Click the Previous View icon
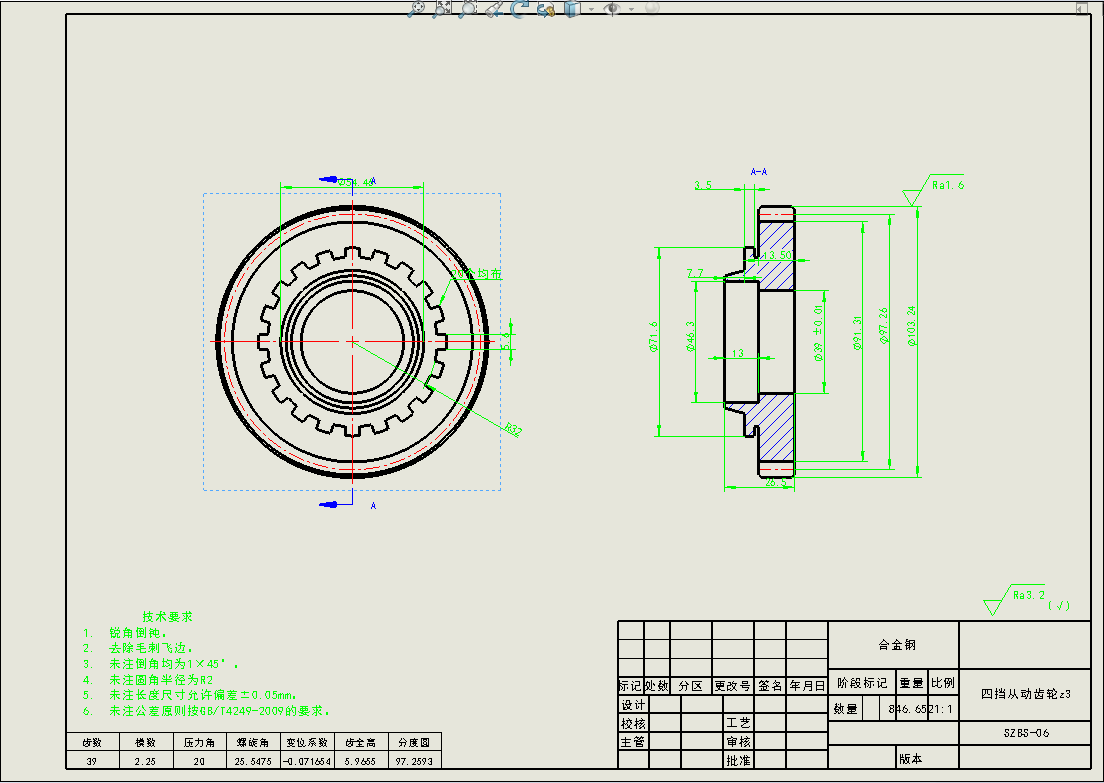1104x783 pixels. point(494,9)
